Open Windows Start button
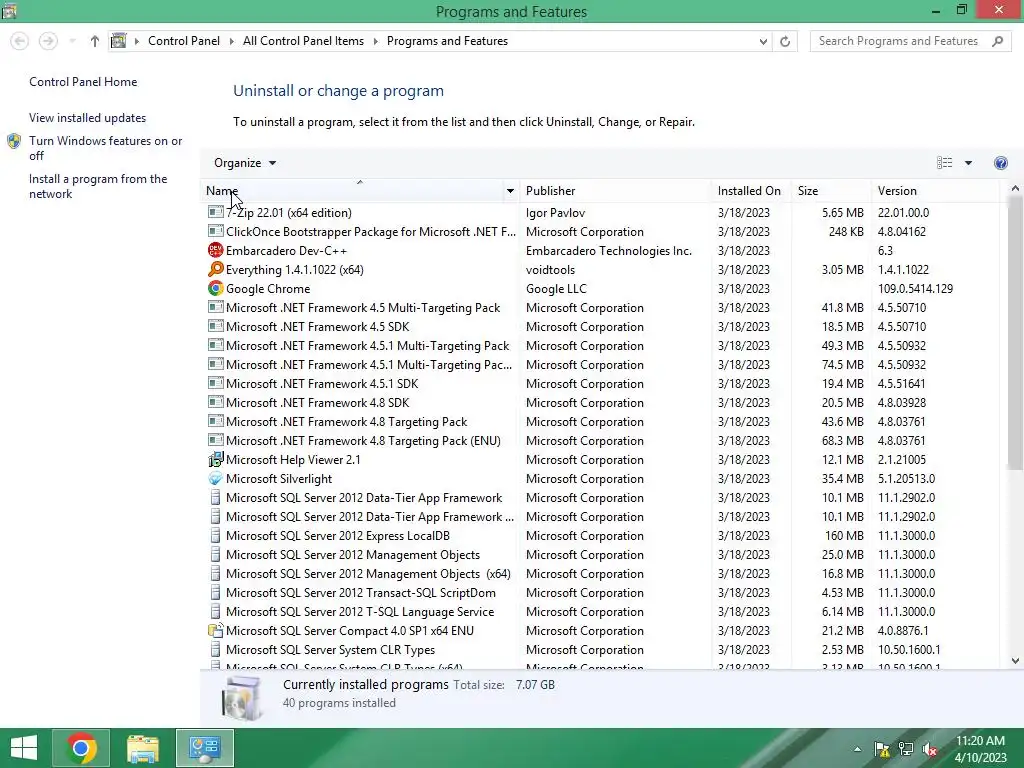The width and height of the screenshot is (1024, 768). coord(24,748)
